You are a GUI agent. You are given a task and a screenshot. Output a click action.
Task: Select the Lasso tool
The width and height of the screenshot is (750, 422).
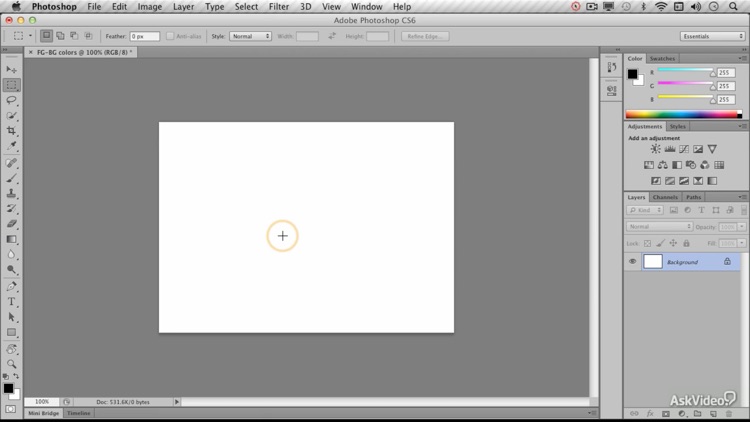(11, 100)
